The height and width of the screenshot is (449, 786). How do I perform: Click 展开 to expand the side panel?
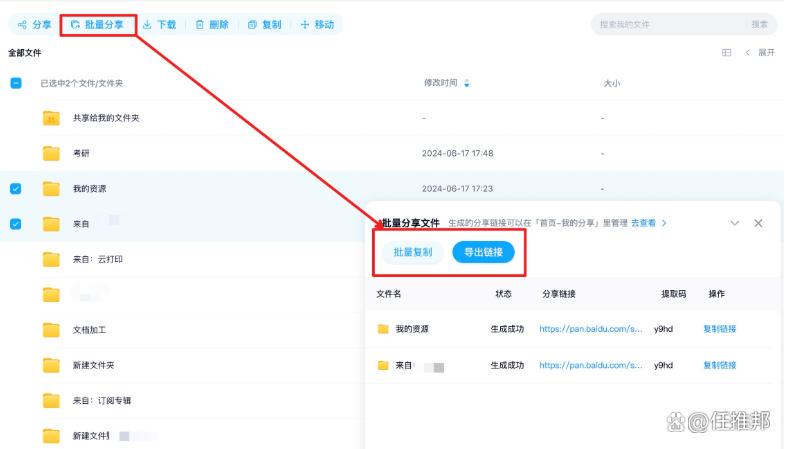pos(760,52)
